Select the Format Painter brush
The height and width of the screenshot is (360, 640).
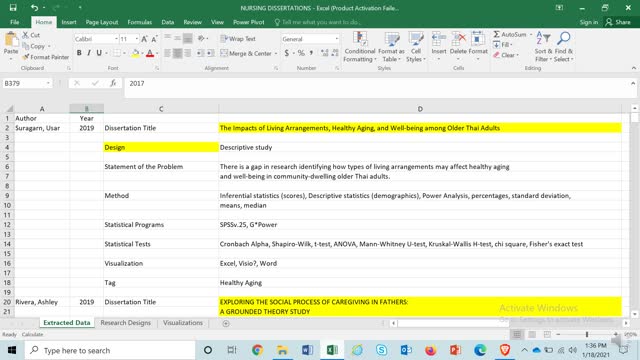pos(26,57)
